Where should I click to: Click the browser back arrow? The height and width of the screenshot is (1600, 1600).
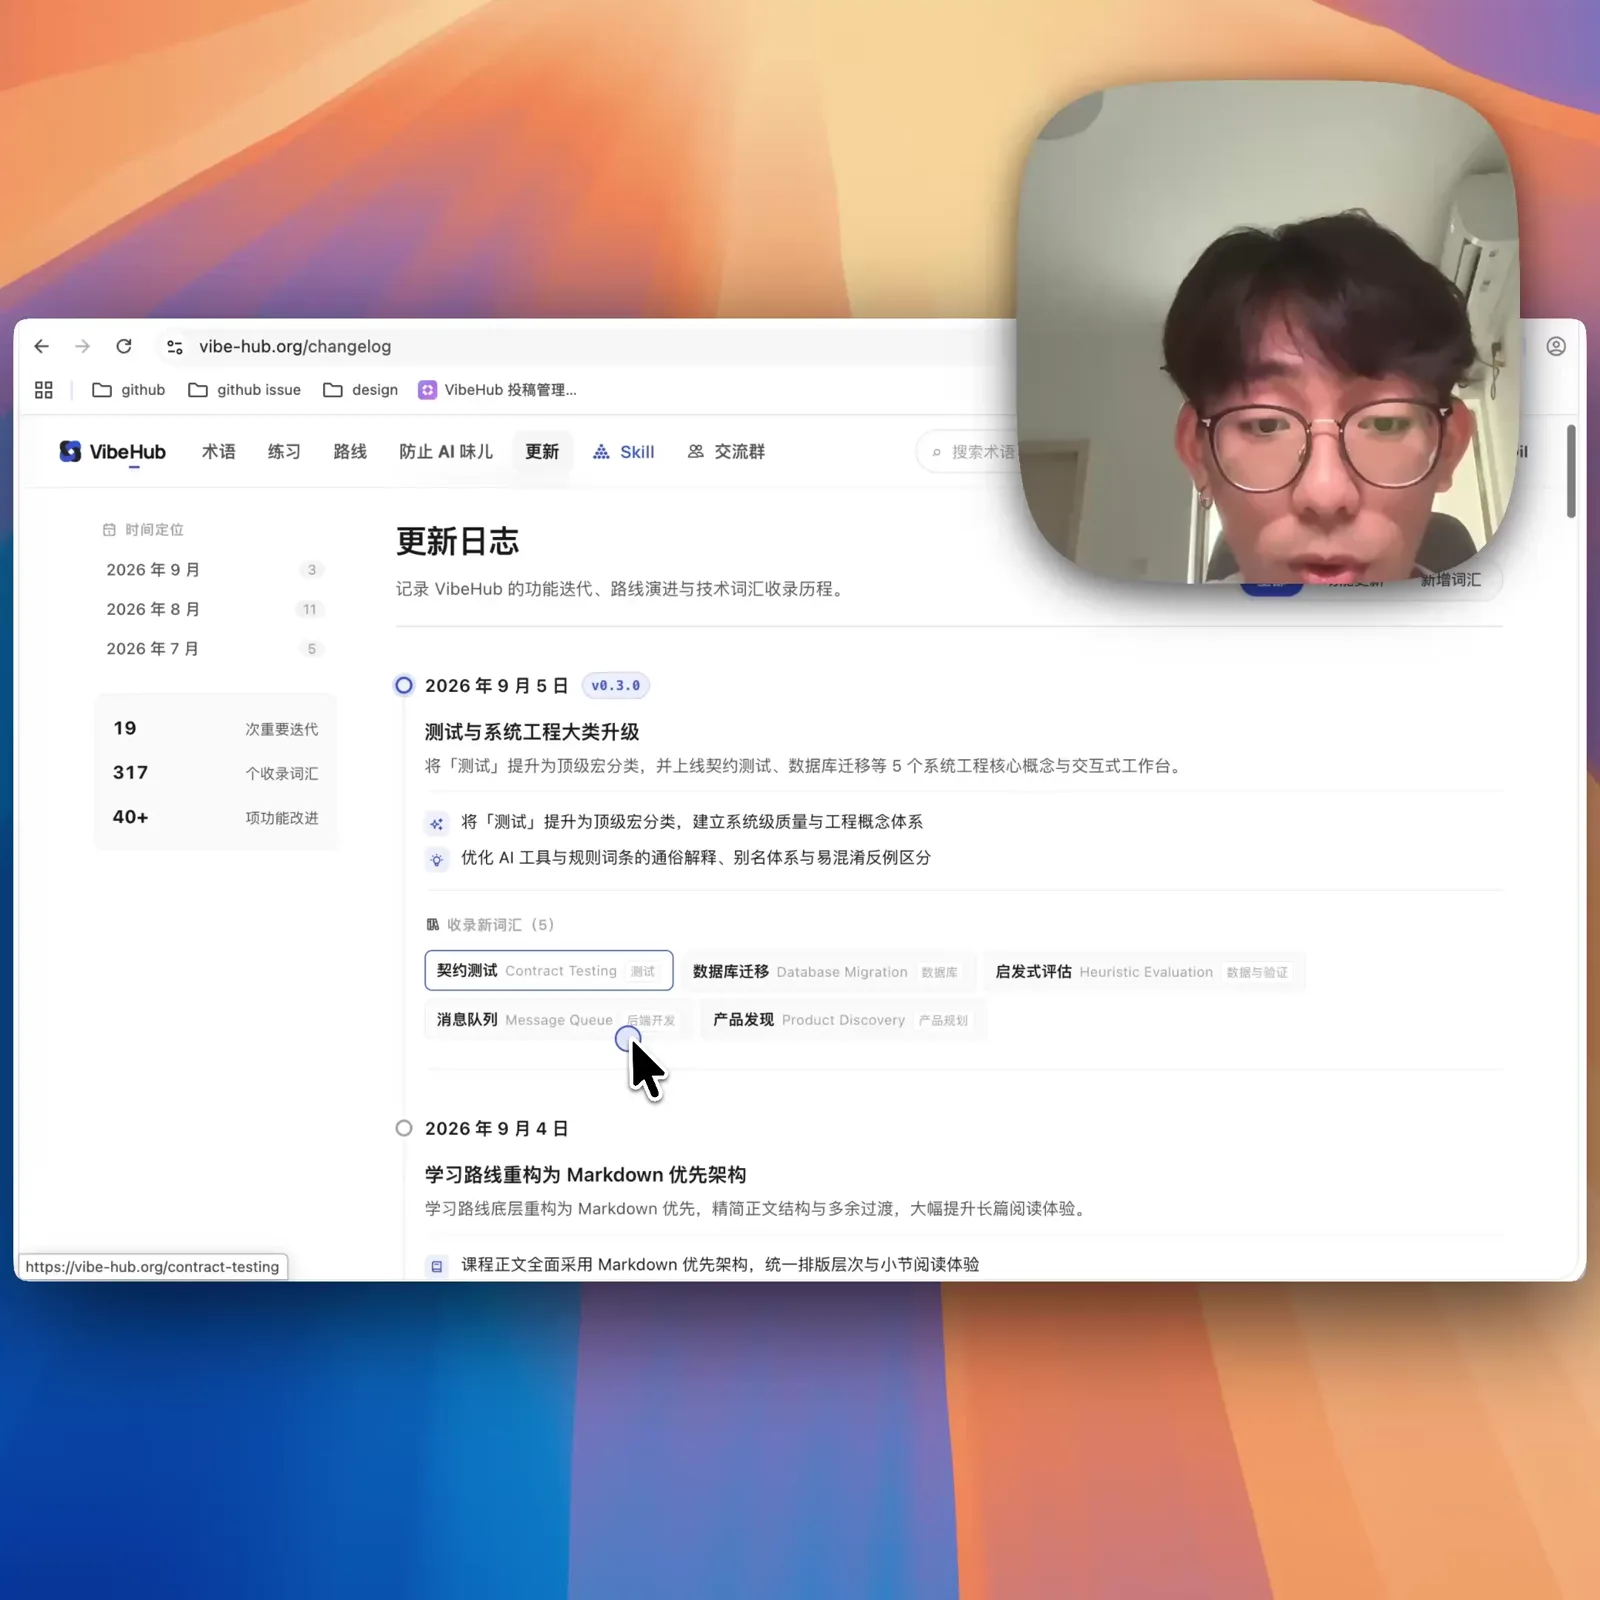tap(41, 346)
